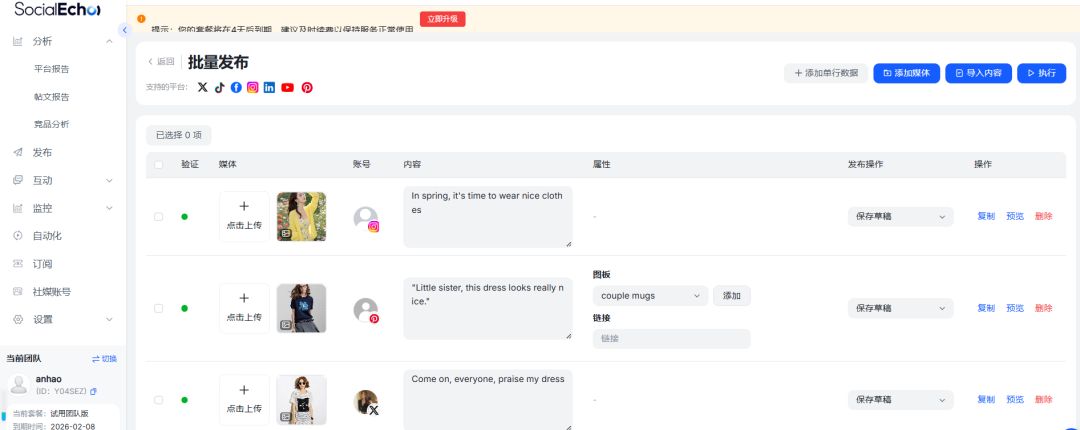Click the Pinterest platform icon

click(307, 88)
